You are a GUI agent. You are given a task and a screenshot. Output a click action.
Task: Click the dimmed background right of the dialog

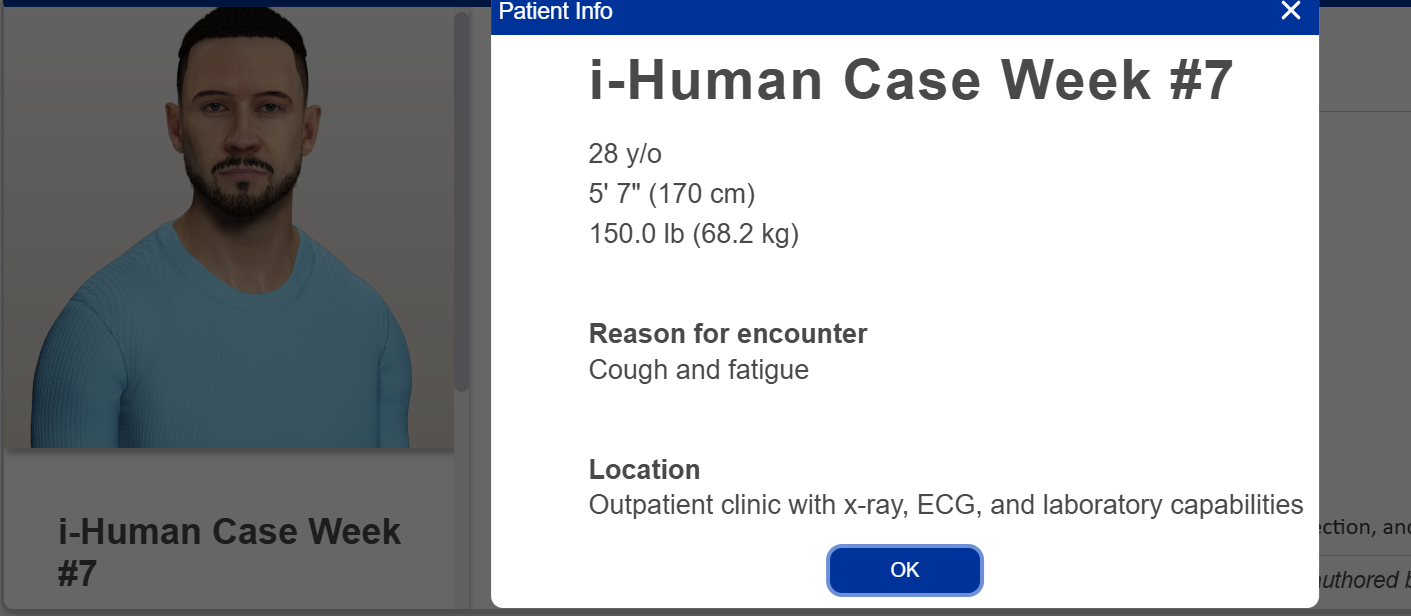(x=1365, y=300)
